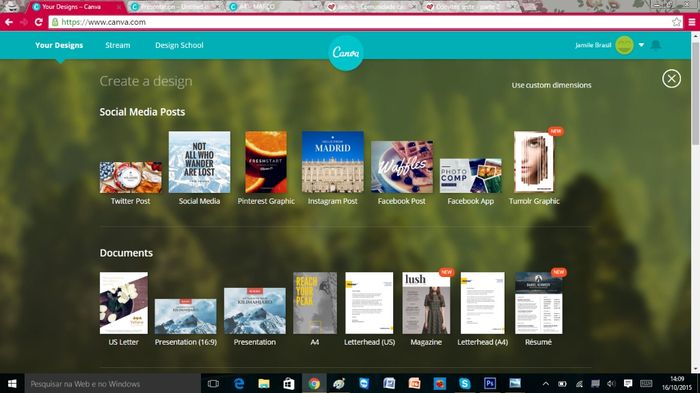Open Microsoft Word from taskbar
Viewport: 700px width, 393px height.
tap(389, 384)
